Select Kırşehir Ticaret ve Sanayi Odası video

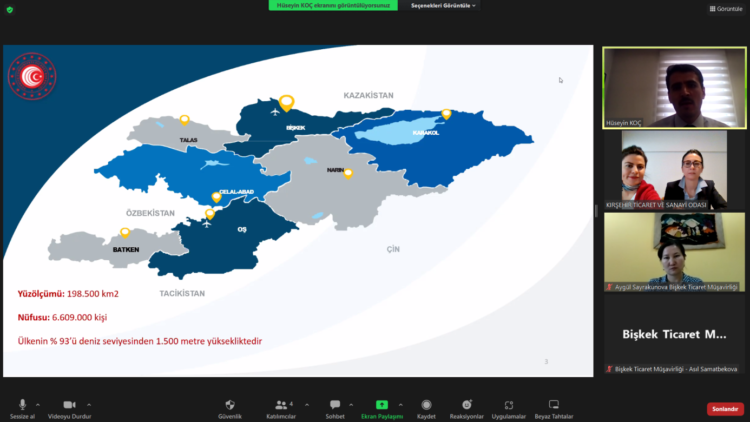(674, 170)
